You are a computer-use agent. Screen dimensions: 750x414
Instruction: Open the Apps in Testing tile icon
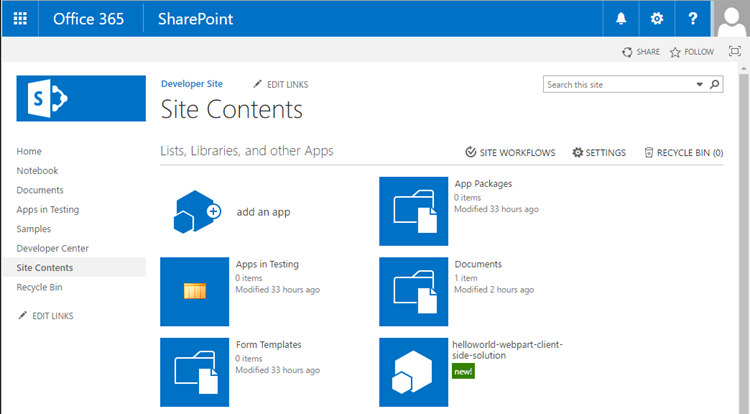point(195,292)
